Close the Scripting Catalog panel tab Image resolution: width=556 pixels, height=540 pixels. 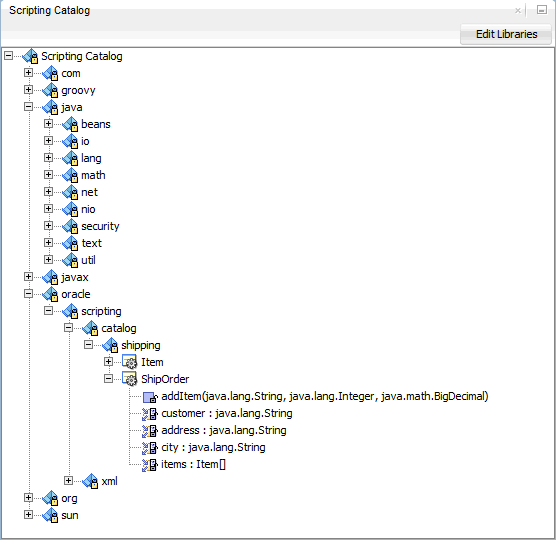[518, 11]
